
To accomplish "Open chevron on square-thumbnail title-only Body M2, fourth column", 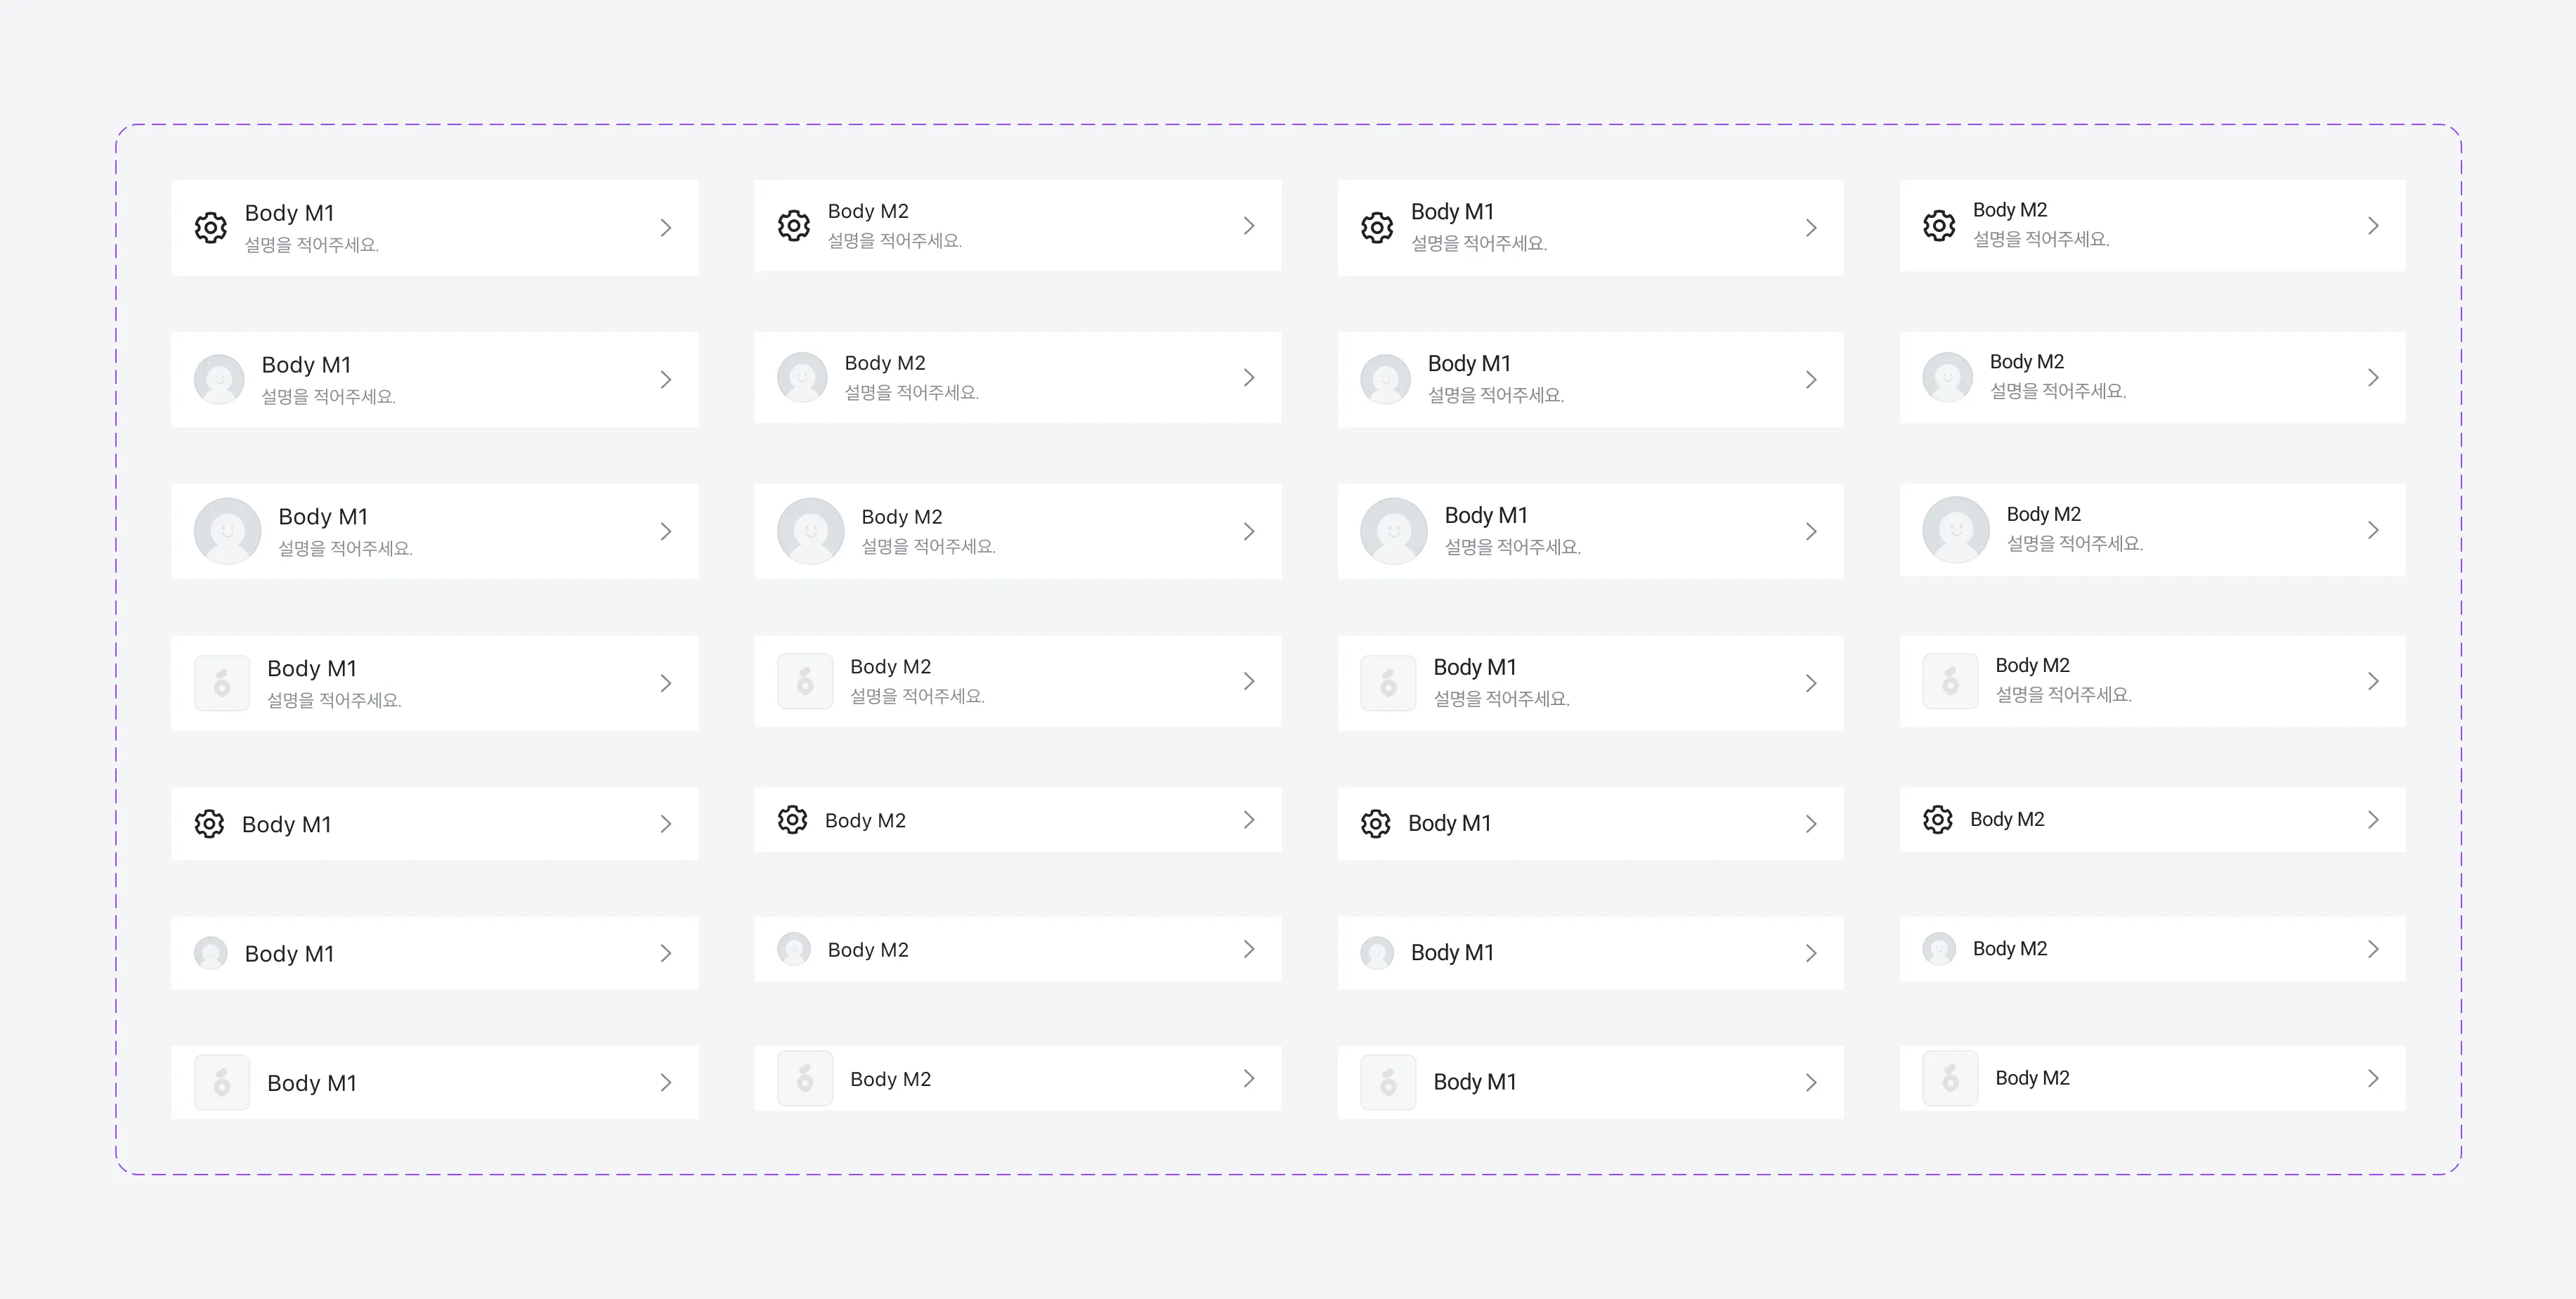I will click(2373, 1079).
